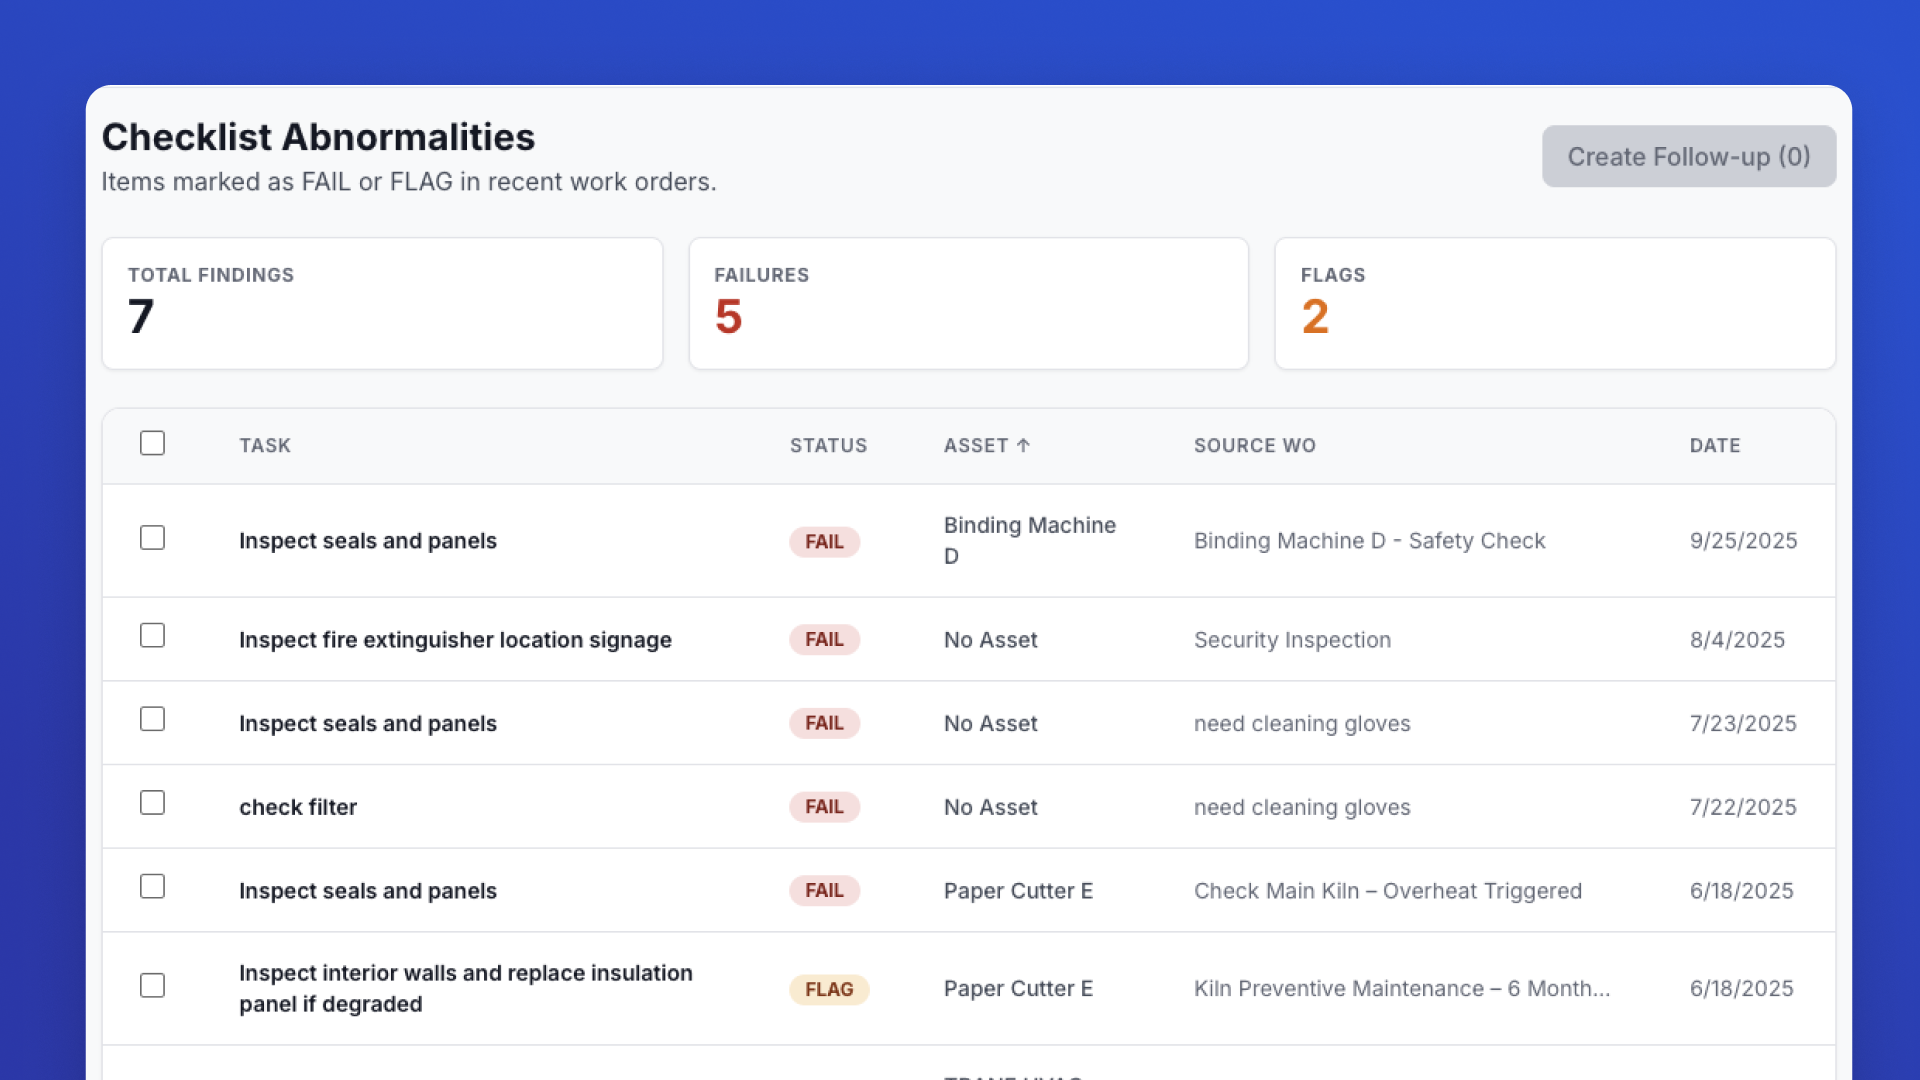The image size is (1920, 1080).
Task: Open the Binding Machine D - Safety Check work order
Action: pos(1369,541)
